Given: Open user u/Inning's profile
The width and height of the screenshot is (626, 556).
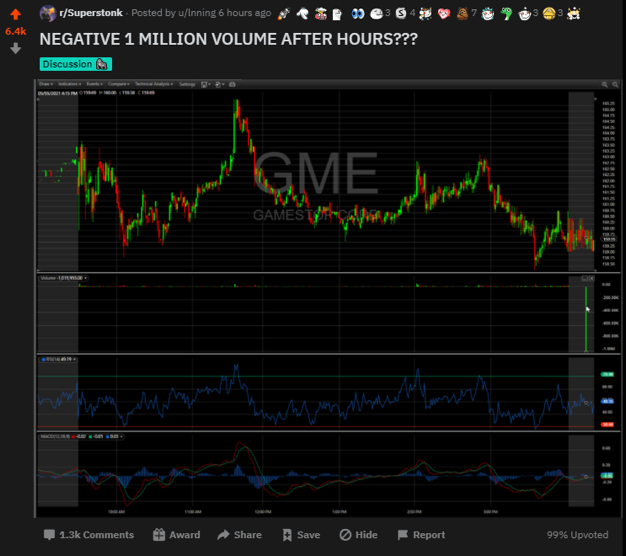Looking at the screenshot, I should pyautogui.click(x=197, y=13).
